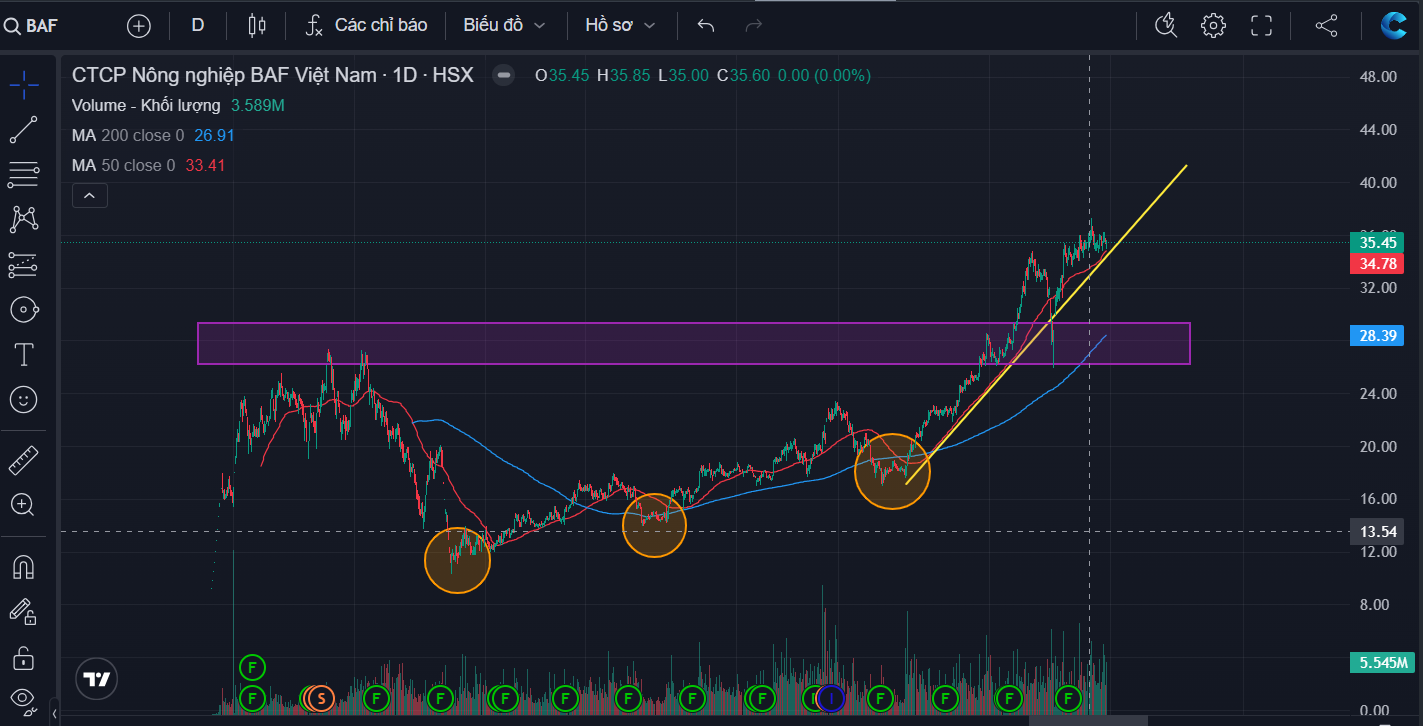Select the crosshair cursor tool
Screen dimensions: 1423x726
click(24, 85)
